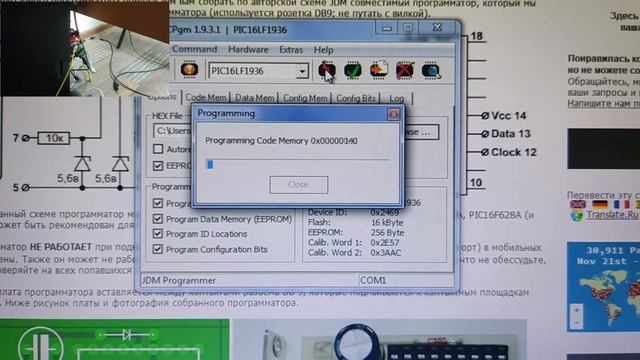The width and height of the screenshot is (640, 360).
Task: Click the German flag translation icon
Action: pyautogui.click(x=600, y=204)
